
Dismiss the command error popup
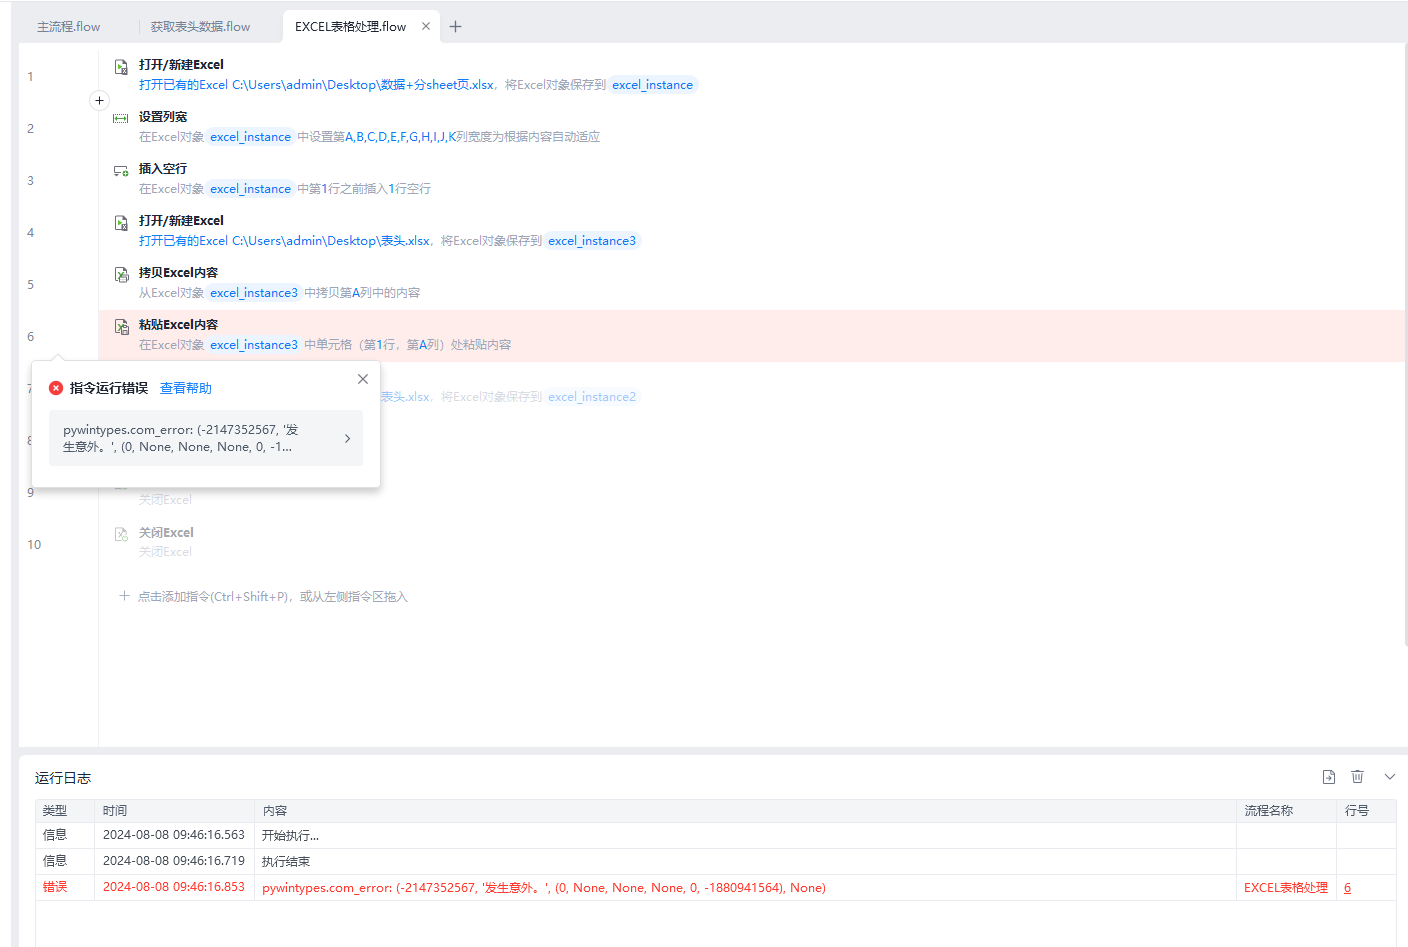coord(363,379)
